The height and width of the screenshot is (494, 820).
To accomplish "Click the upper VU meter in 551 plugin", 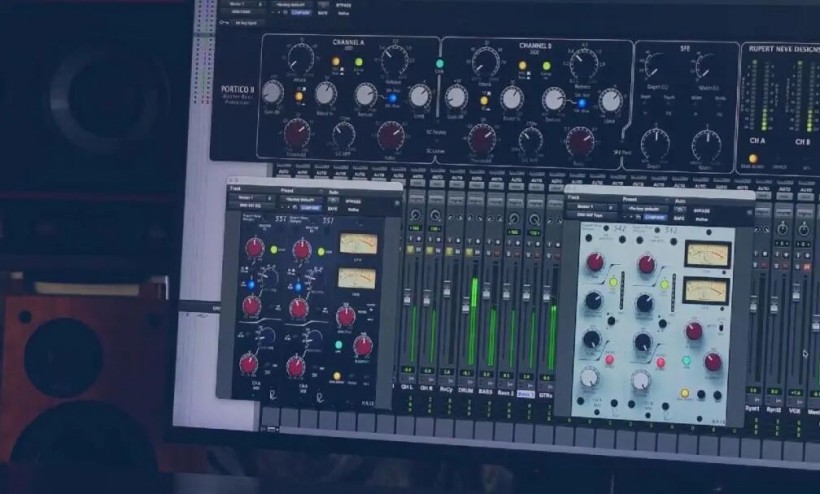I will pos(359,244).
